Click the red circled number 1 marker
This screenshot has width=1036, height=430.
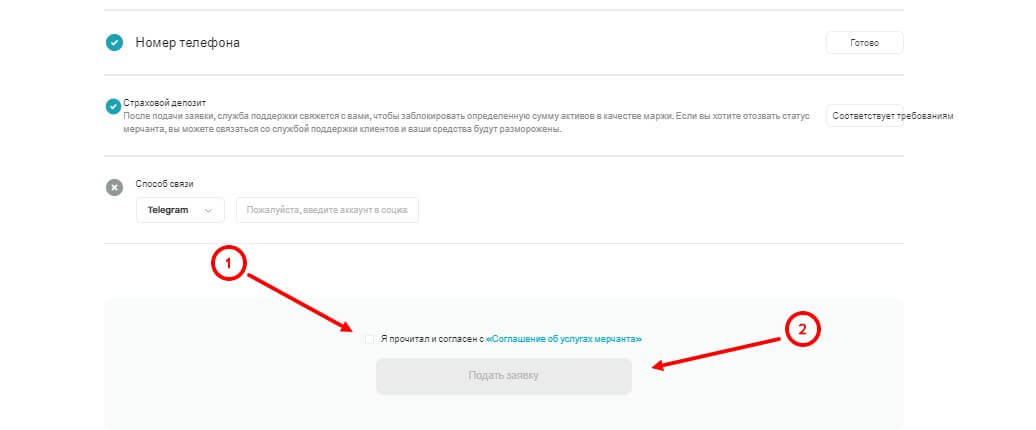pos(228,264)
